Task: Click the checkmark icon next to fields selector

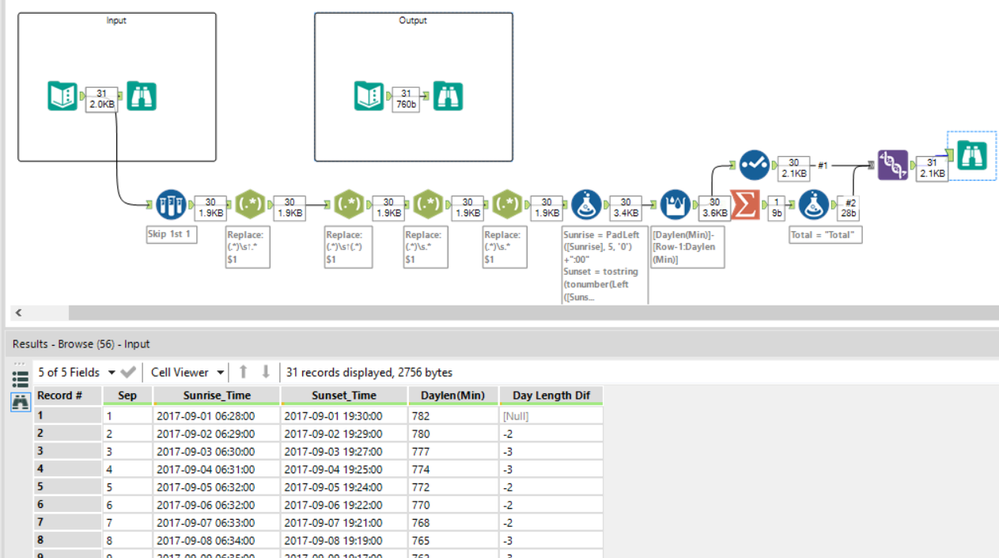Action: (x=128, y=372)
